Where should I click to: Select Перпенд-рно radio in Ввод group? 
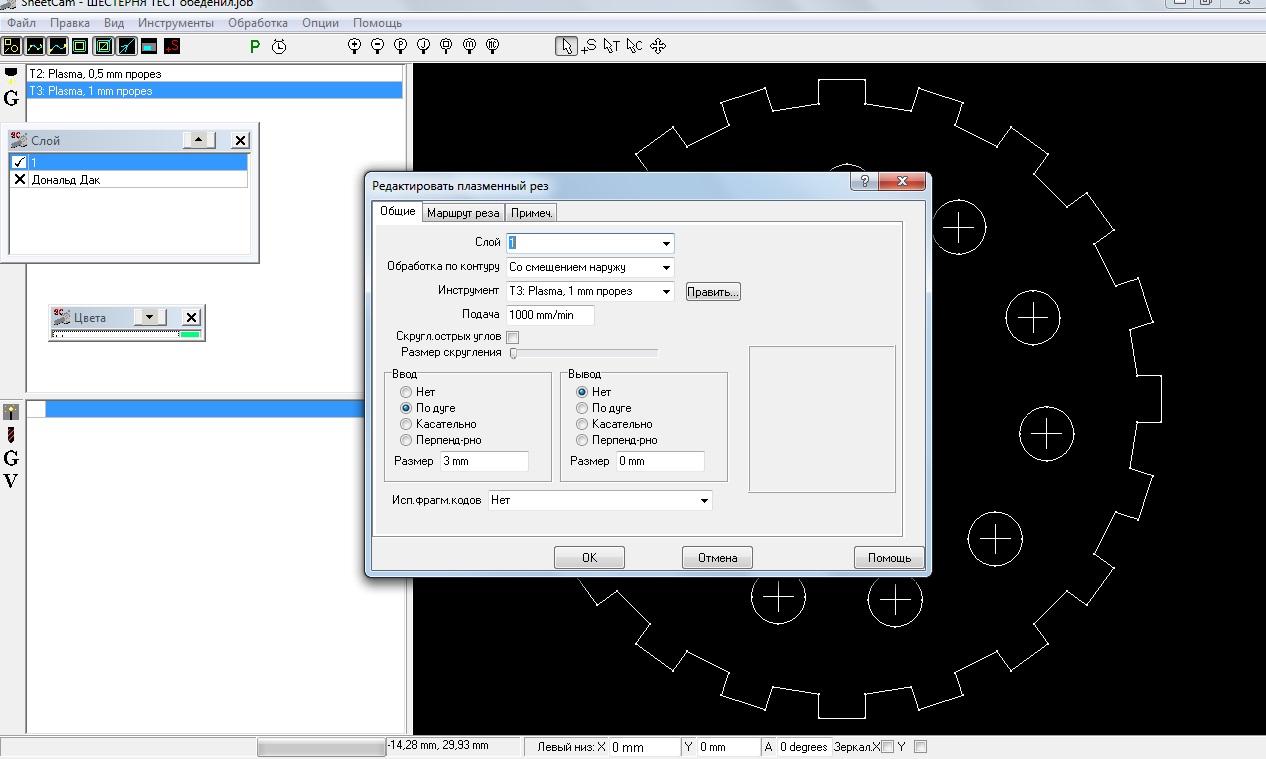(406, 440)
